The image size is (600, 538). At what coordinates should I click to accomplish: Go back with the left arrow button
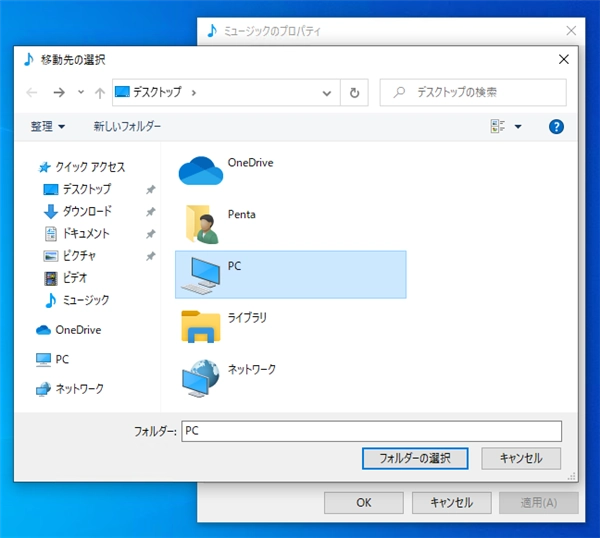tap(32, 93)
